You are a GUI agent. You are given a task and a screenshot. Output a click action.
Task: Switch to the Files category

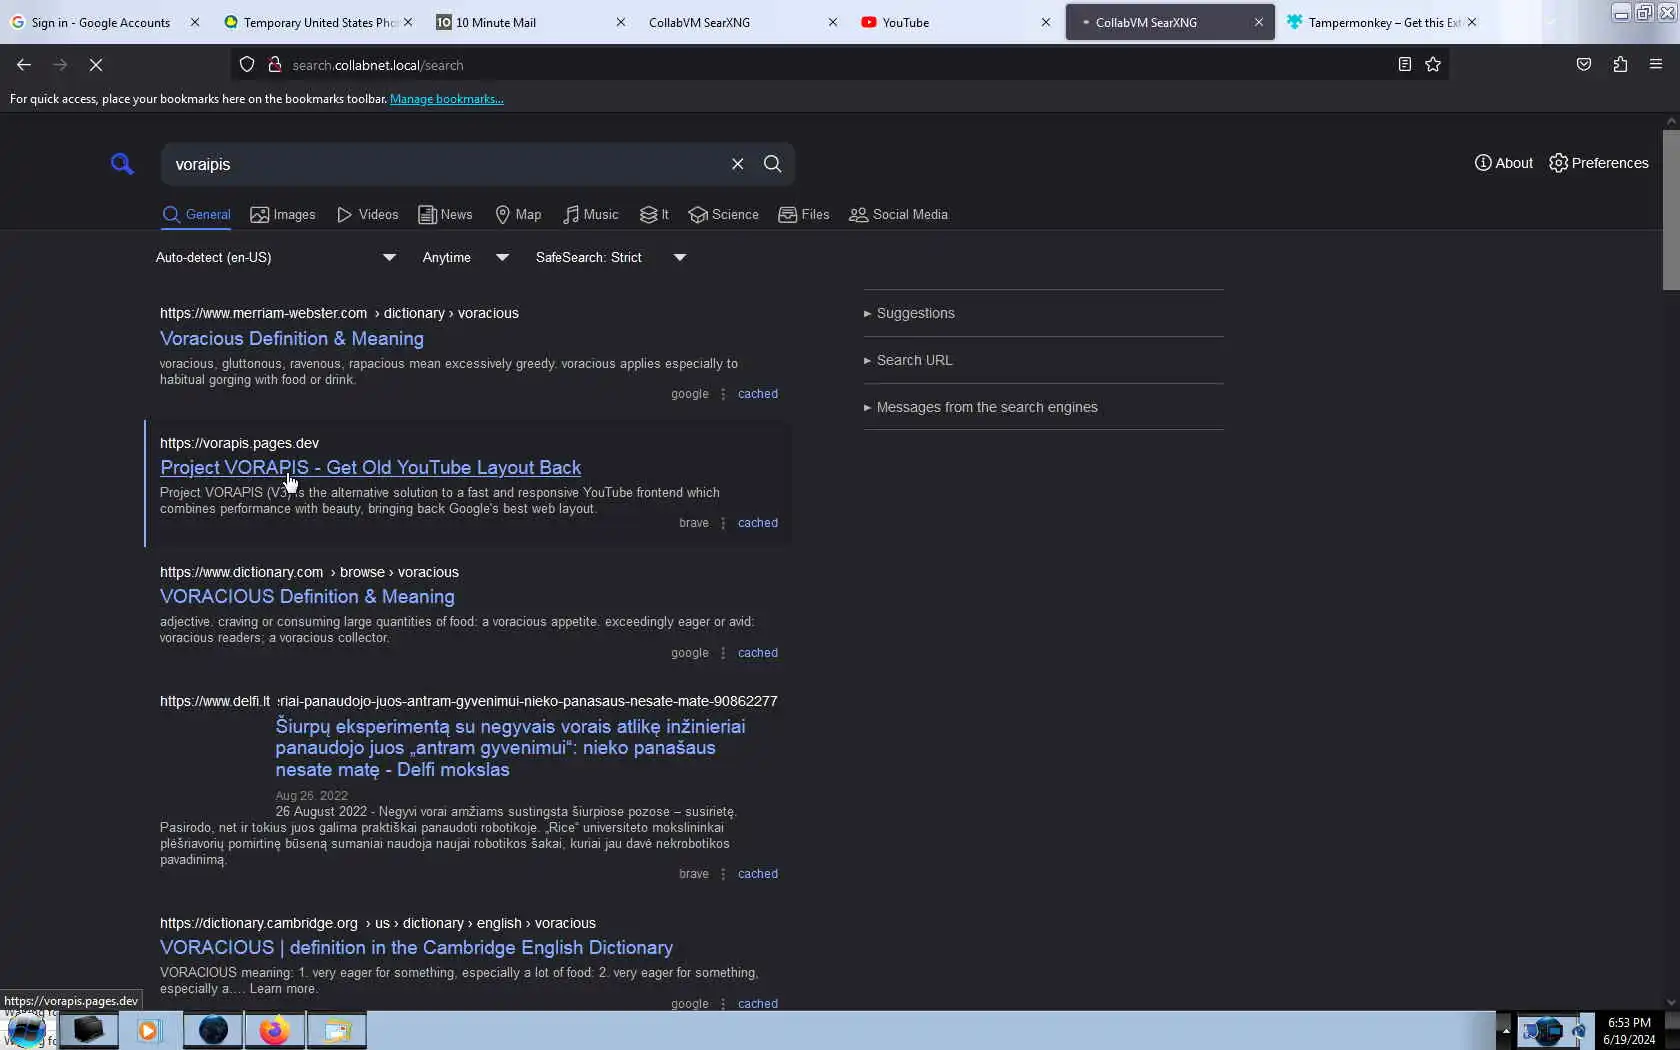pyautogui.click(x=804, y=215)
